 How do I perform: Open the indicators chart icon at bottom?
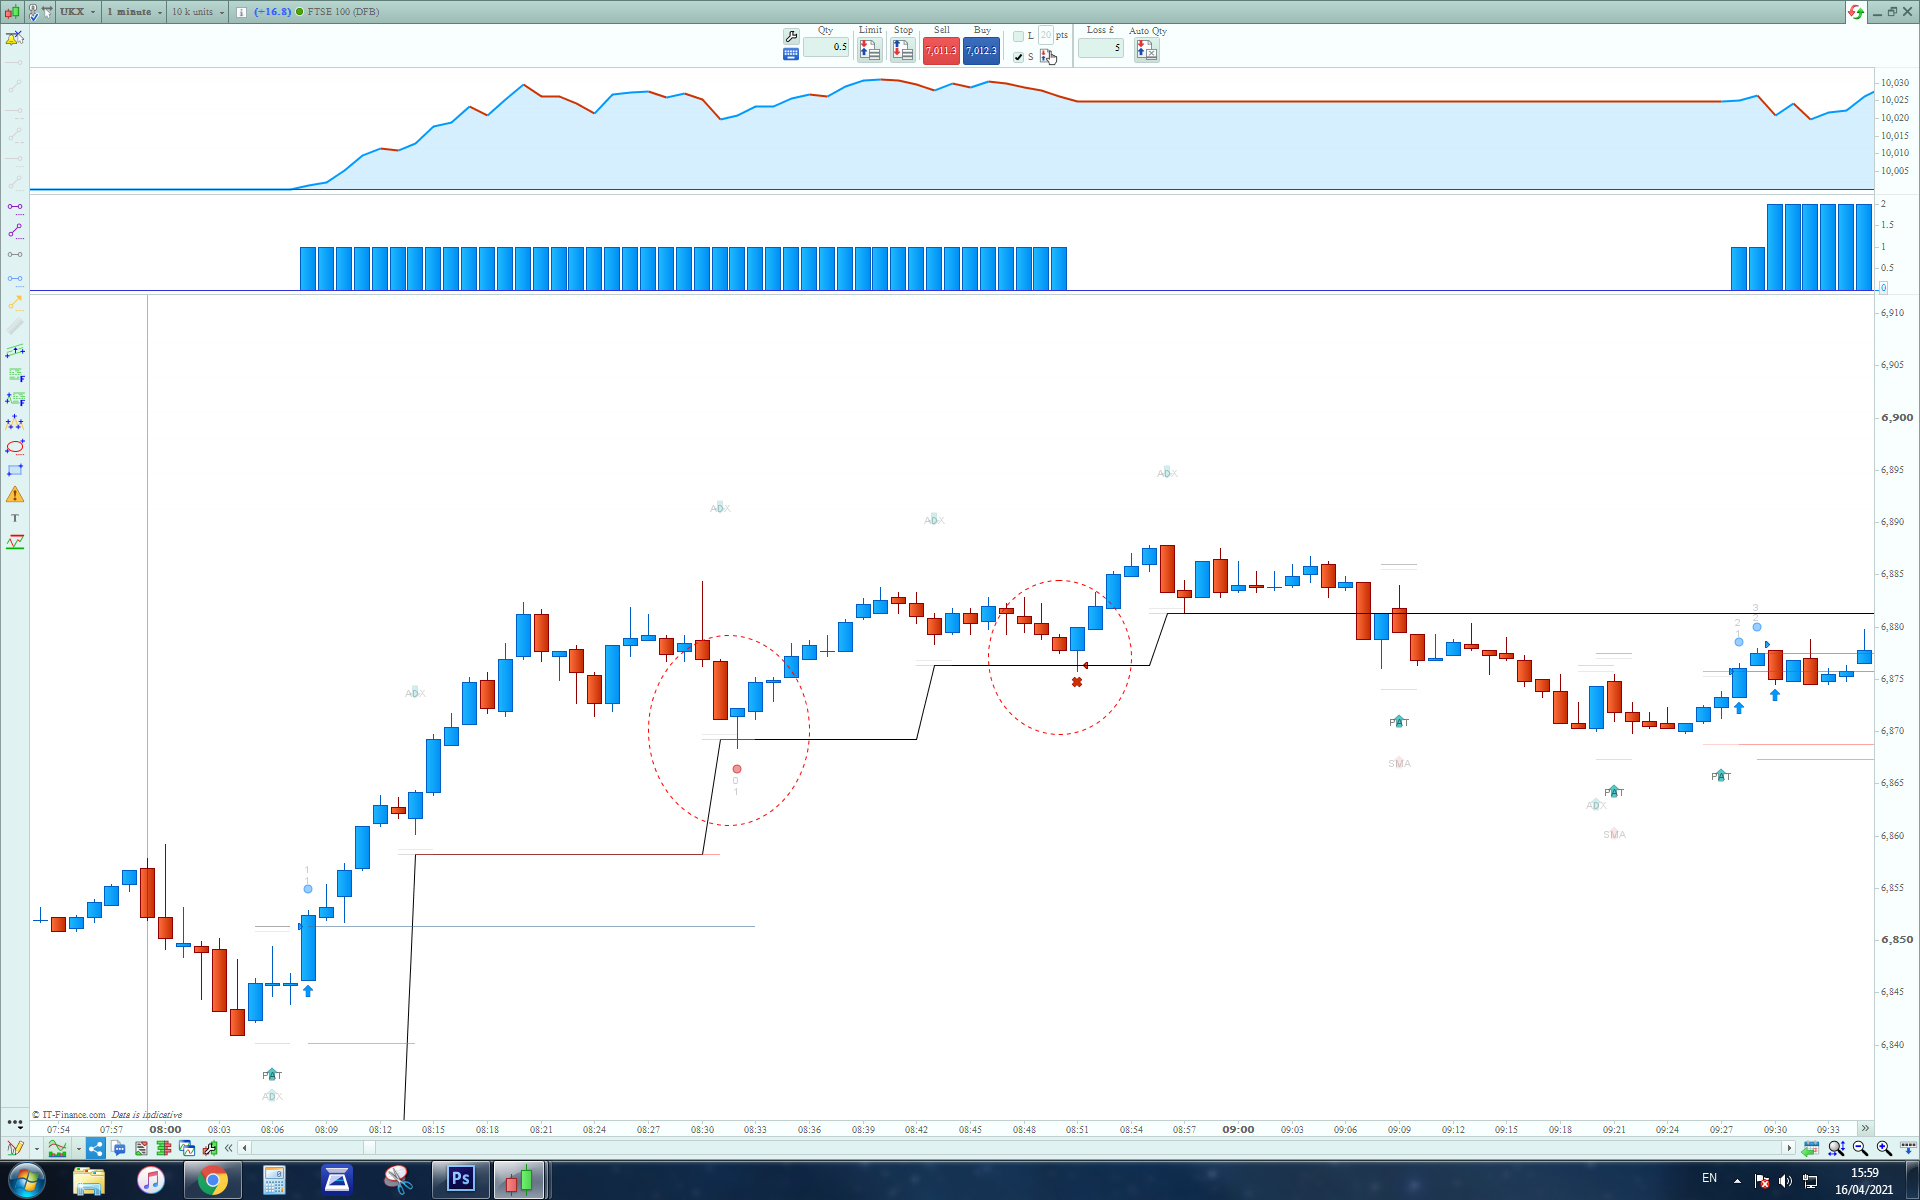pos(58,1148)
